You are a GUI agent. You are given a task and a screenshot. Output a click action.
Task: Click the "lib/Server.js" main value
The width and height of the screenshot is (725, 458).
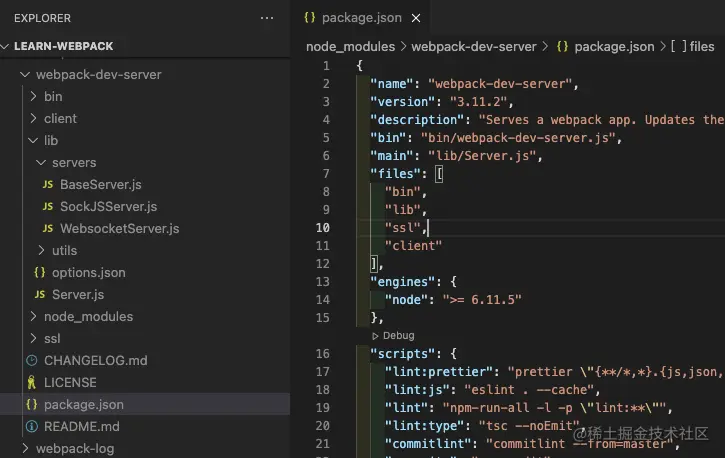pos(481,156)
